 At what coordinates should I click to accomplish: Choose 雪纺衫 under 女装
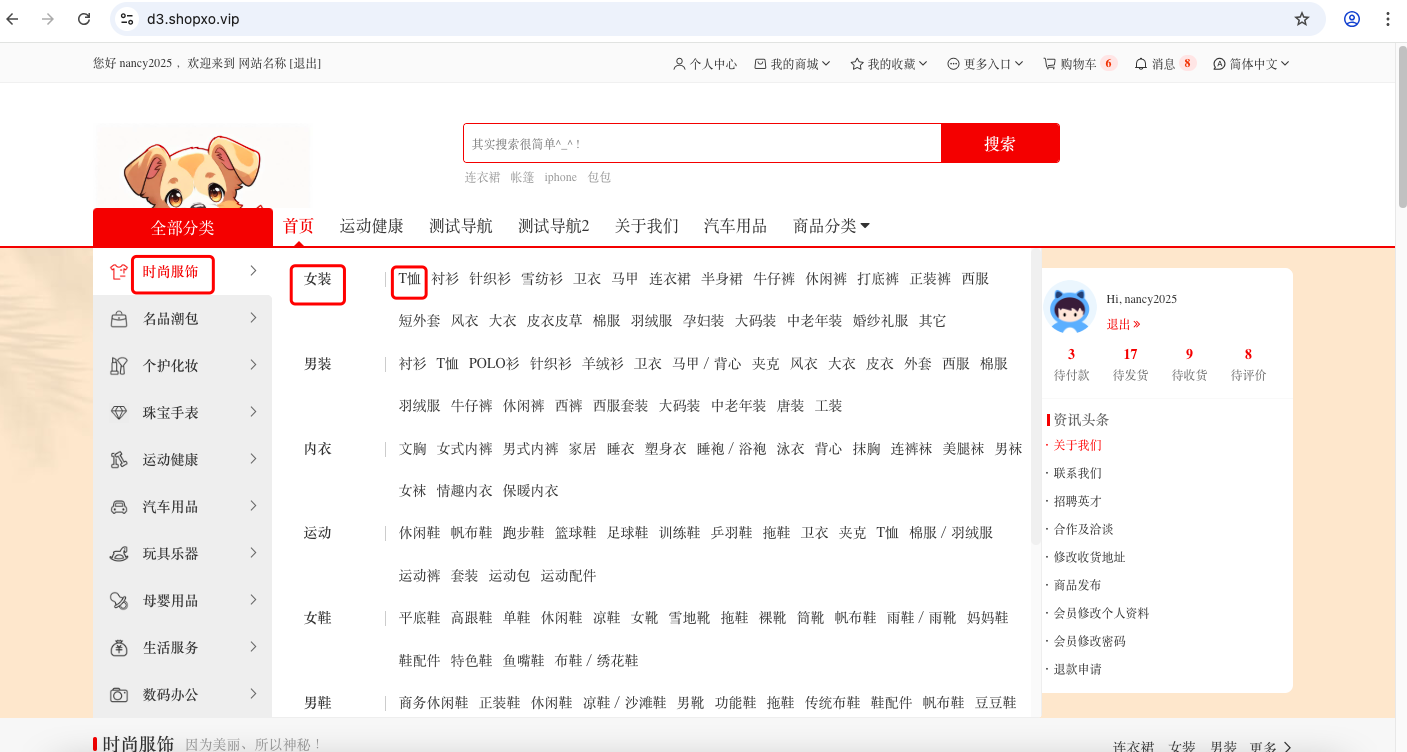[x=541, y=279]
